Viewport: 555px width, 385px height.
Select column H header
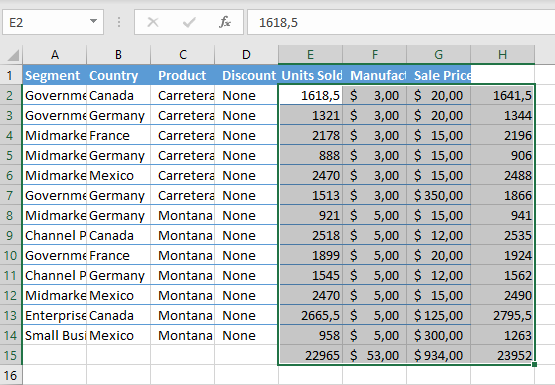point(503,54)
